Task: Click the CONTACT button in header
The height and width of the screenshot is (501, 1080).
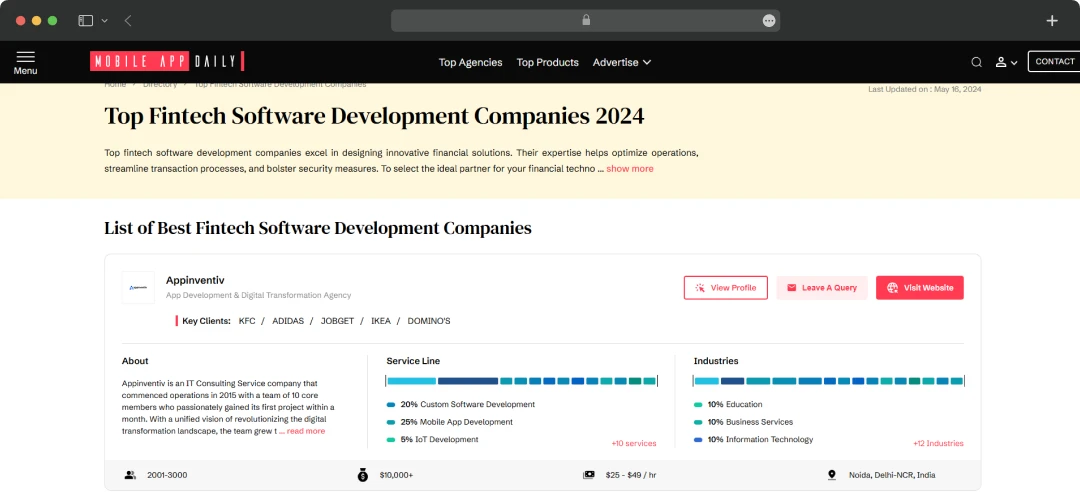Action: [1055, 61]
